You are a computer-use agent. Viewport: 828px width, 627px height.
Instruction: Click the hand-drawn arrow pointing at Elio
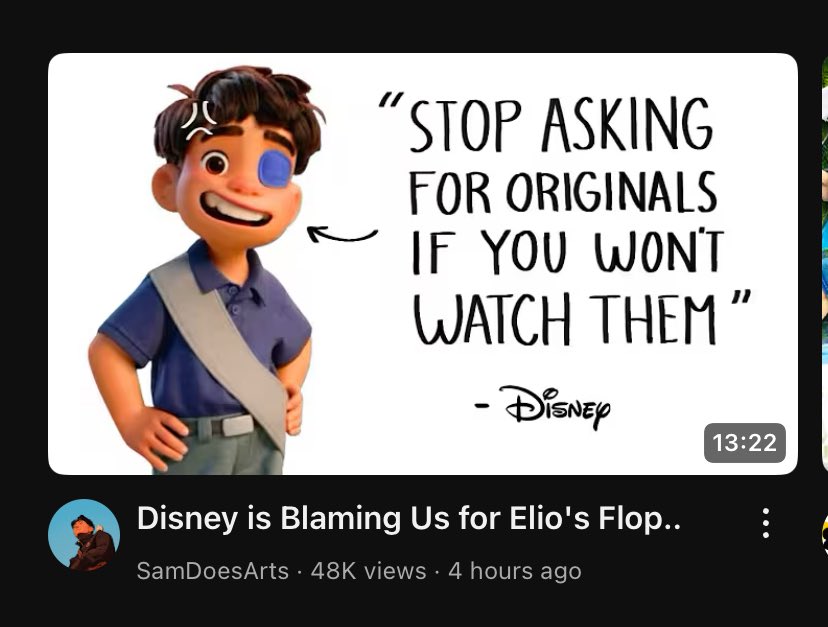[342, 234]
